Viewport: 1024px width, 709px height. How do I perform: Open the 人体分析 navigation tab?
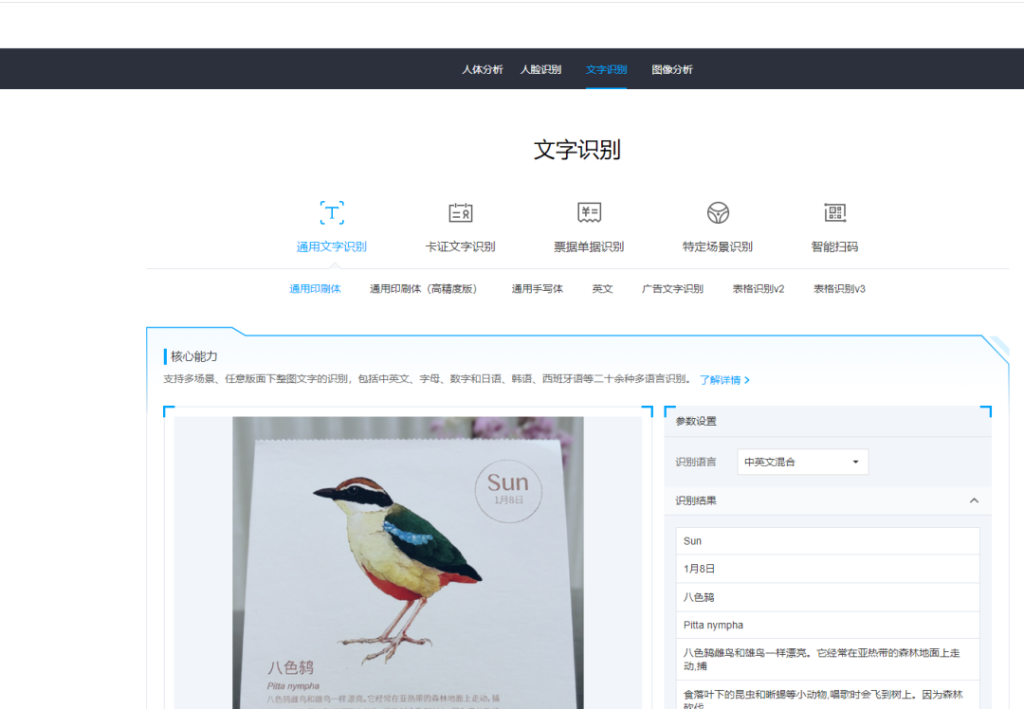(x=482, y=70)
